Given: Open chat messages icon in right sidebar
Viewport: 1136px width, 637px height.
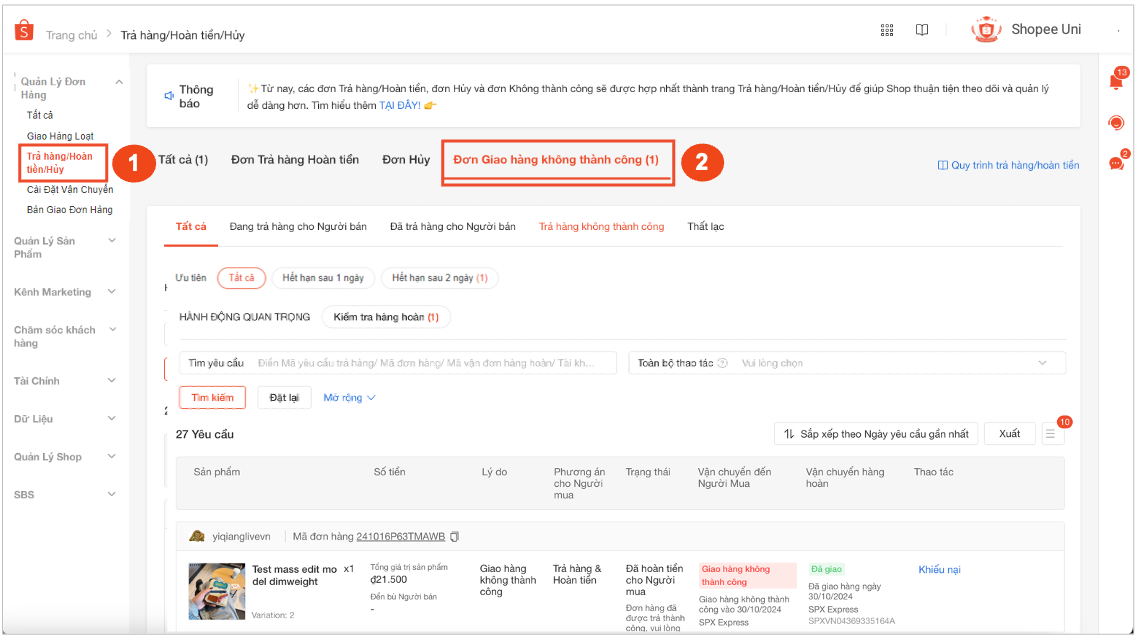Looking at the screenshot, I should (1116, 163).
